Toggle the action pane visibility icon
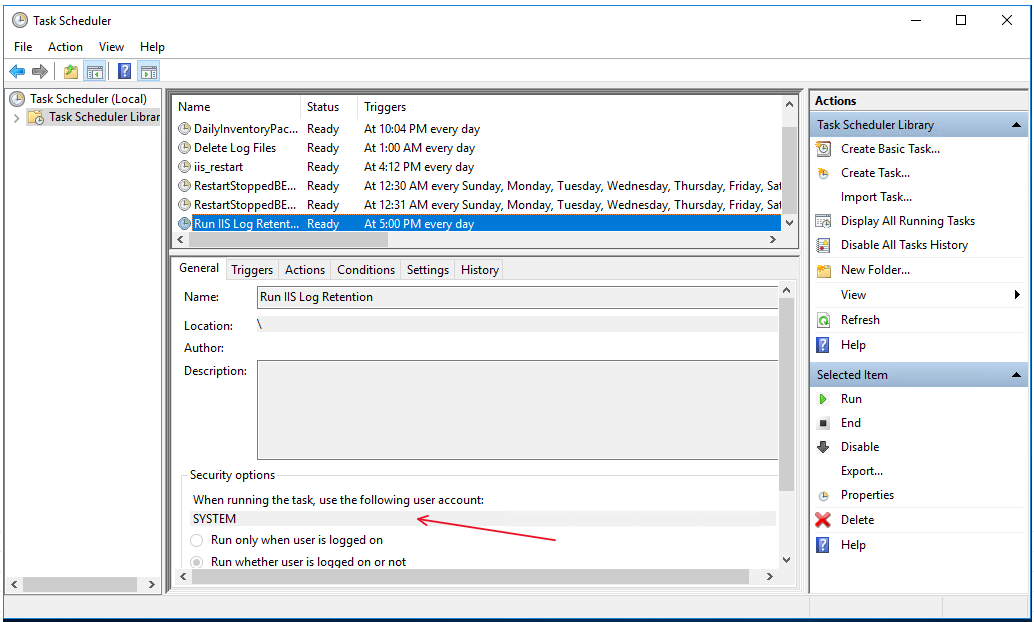 [x=148, y=71]
